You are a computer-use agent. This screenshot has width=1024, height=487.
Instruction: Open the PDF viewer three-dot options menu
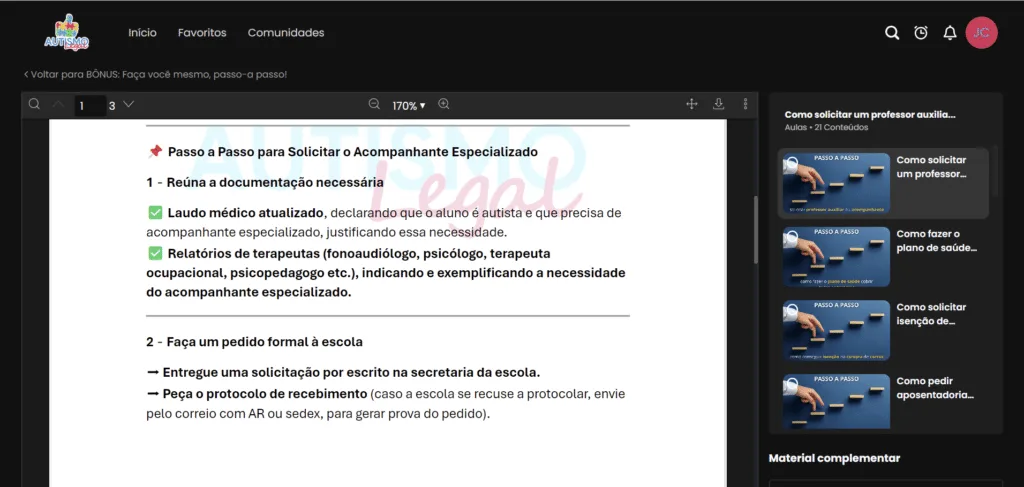click(745, 104)
